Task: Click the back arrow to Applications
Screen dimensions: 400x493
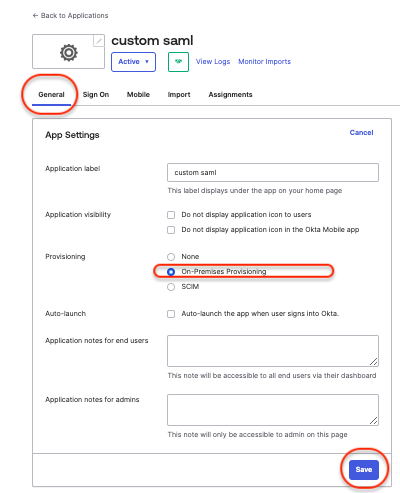Action: [x=35, y=15]
